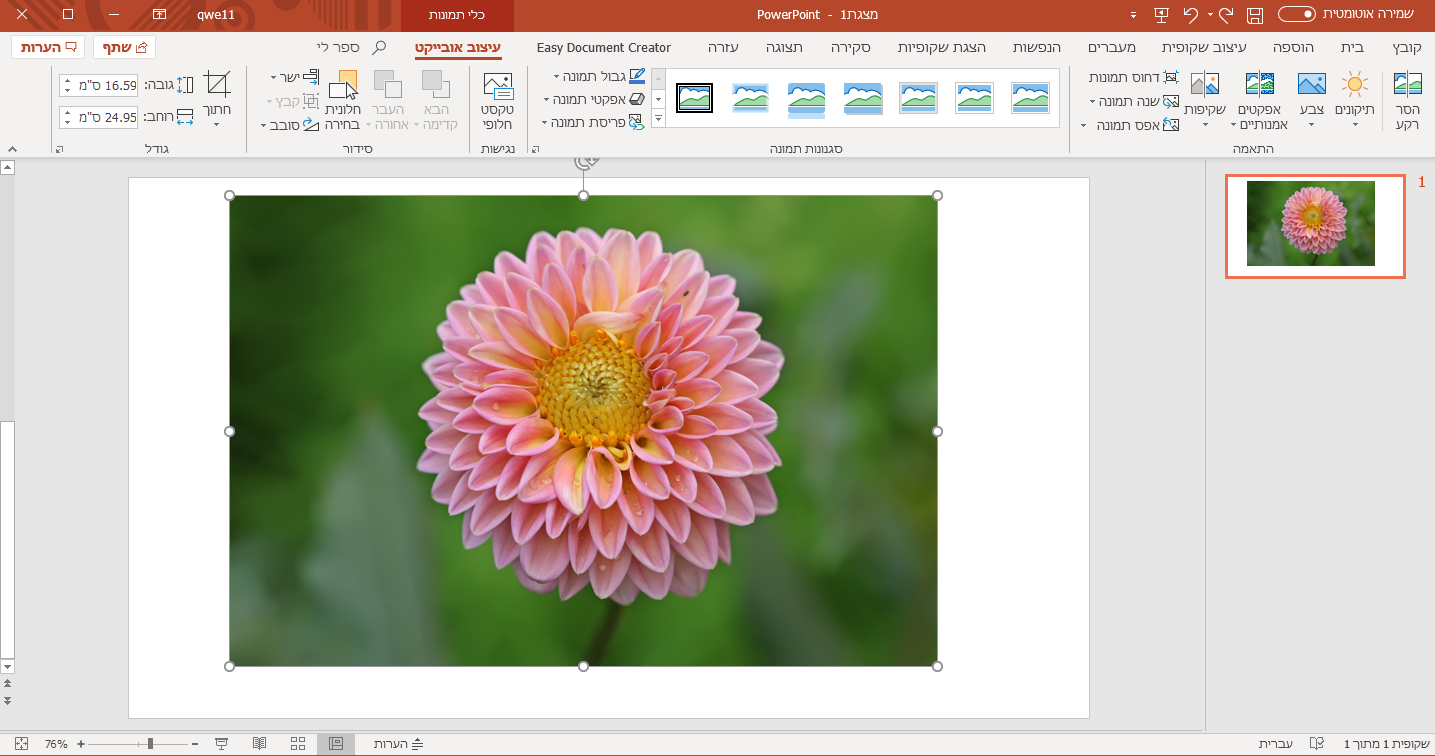Viewport: 1435px width, 756px height.
Task: Click the Share (שתף) button
Action: click(x=125, y=47)
